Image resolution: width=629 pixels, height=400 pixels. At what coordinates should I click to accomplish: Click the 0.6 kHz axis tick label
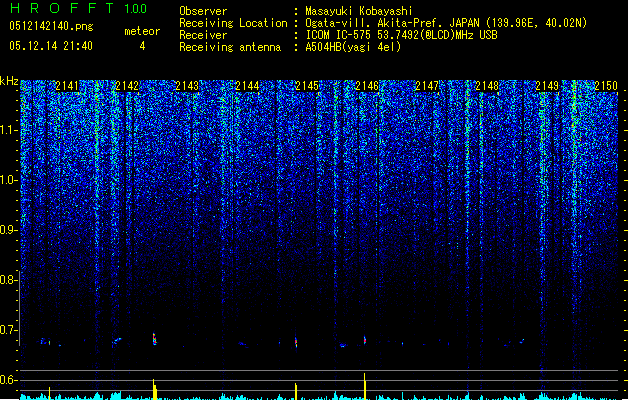(x=9, y=380)
